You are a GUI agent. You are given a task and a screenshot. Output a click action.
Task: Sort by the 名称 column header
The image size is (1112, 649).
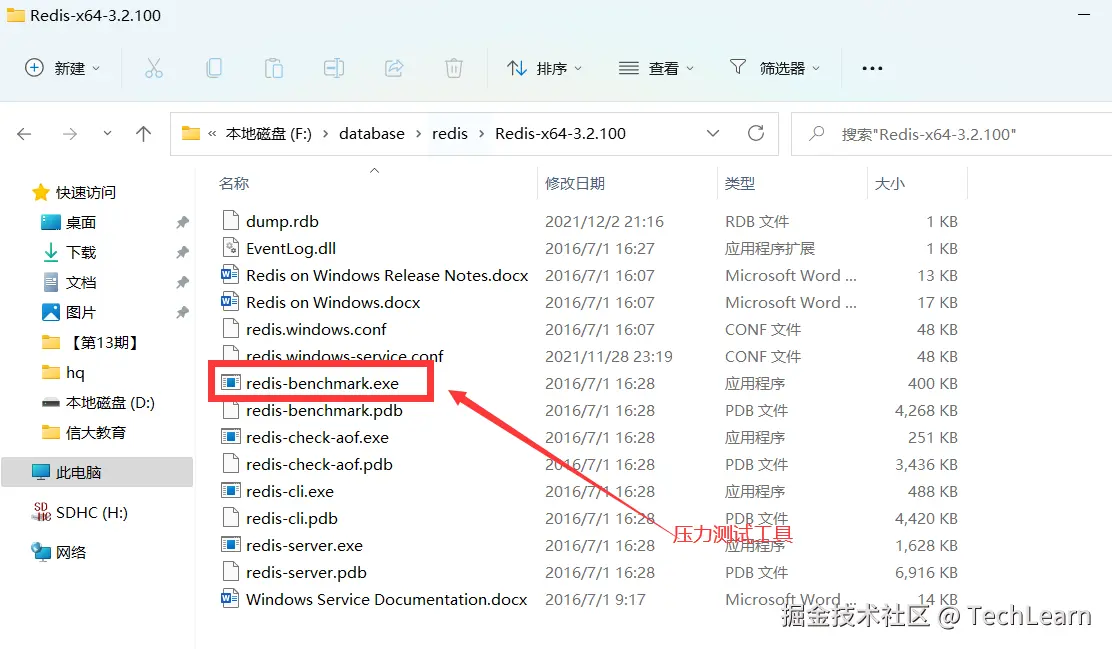[x=234, y=184]
